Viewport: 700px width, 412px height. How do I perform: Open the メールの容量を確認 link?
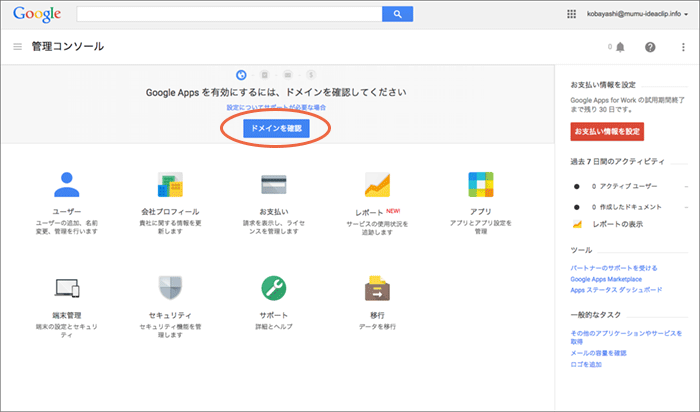coord(598,353)
